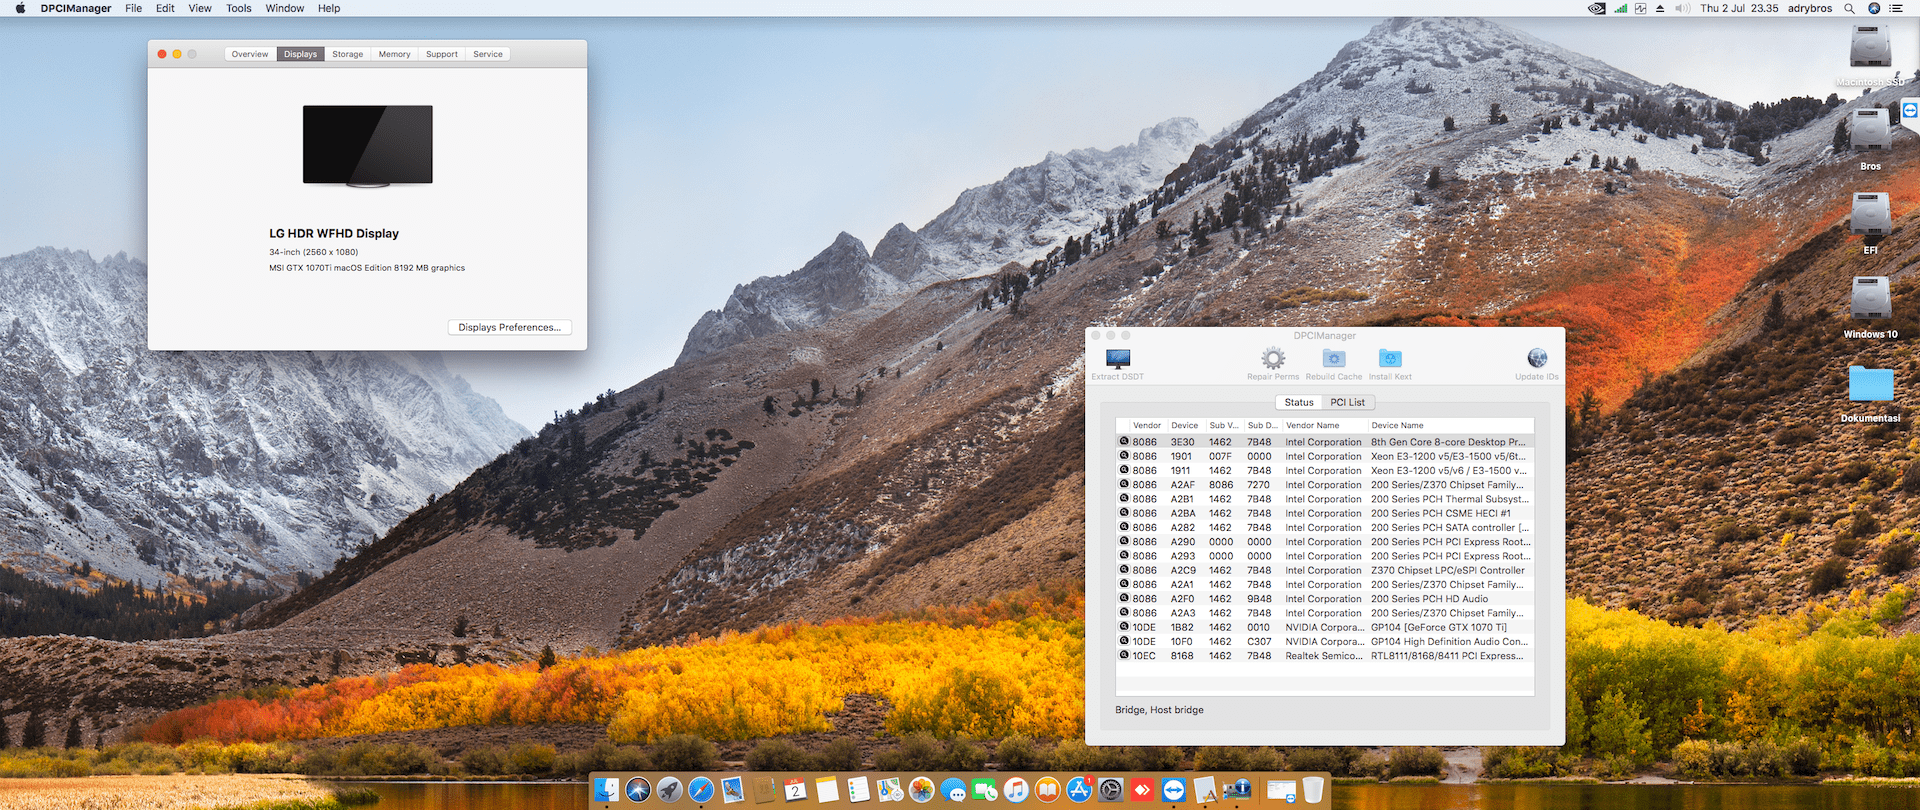Click the Displays Preferences button
Viewport: 1920px width, 810px height.
pyautogui.click(x=509, y=327)
